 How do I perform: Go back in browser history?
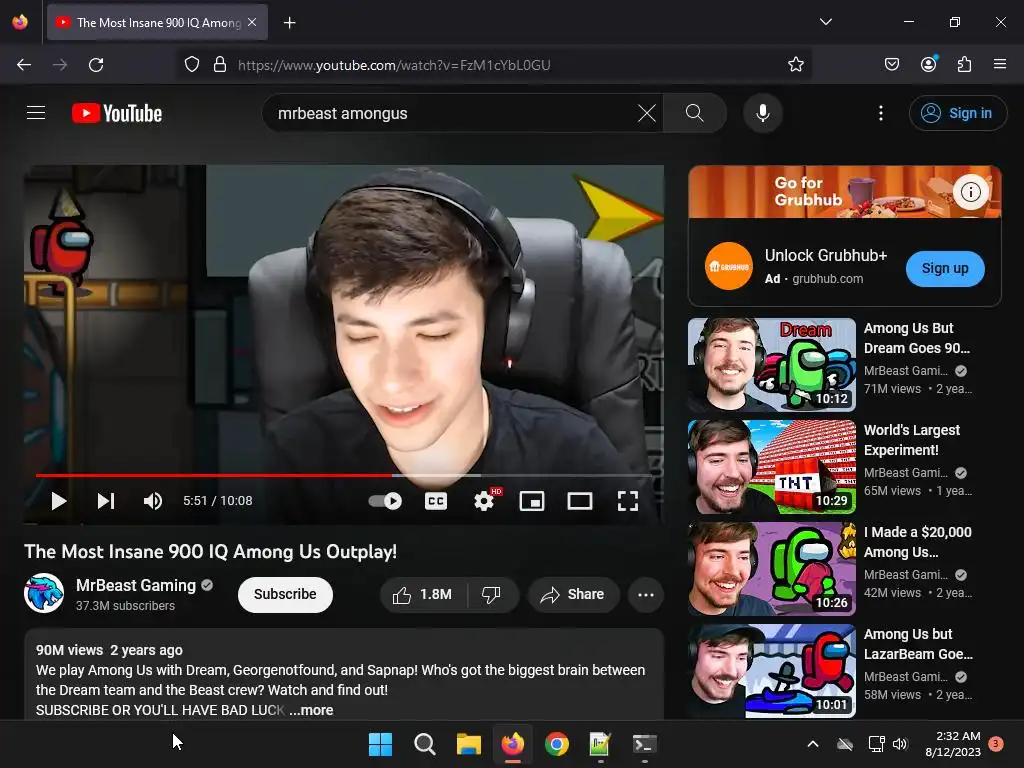(x=24, y=65)
